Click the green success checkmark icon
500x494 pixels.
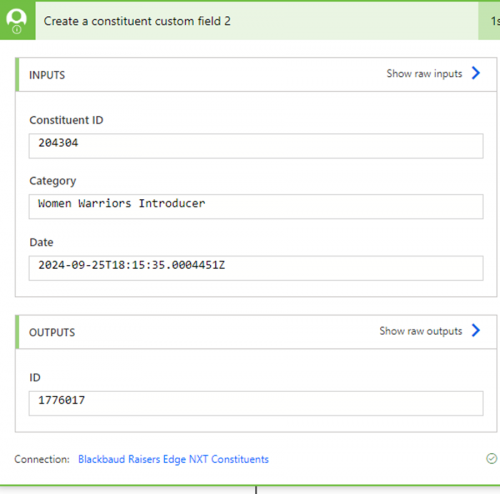click(491, 459)
